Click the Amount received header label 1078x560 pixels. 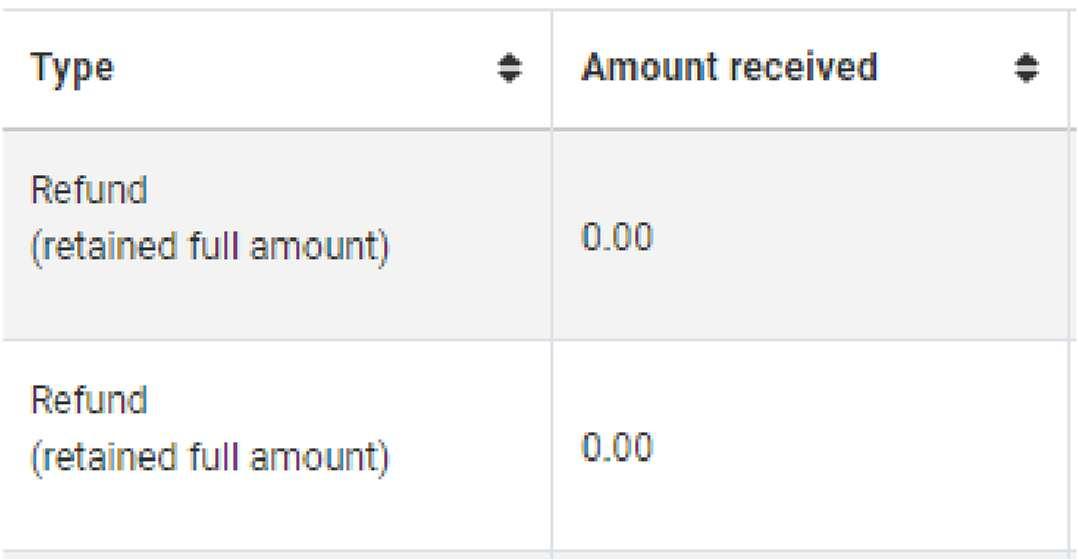tap(729, 68)
